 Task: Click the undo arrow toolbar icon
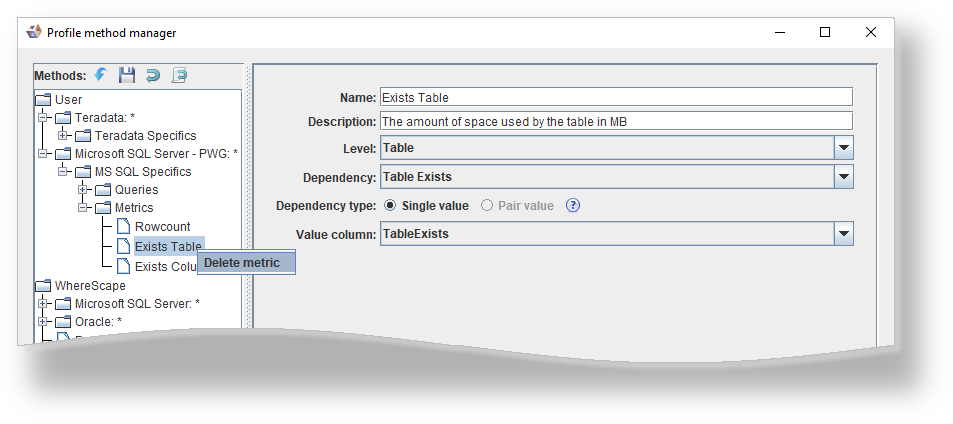pos(153,75)
